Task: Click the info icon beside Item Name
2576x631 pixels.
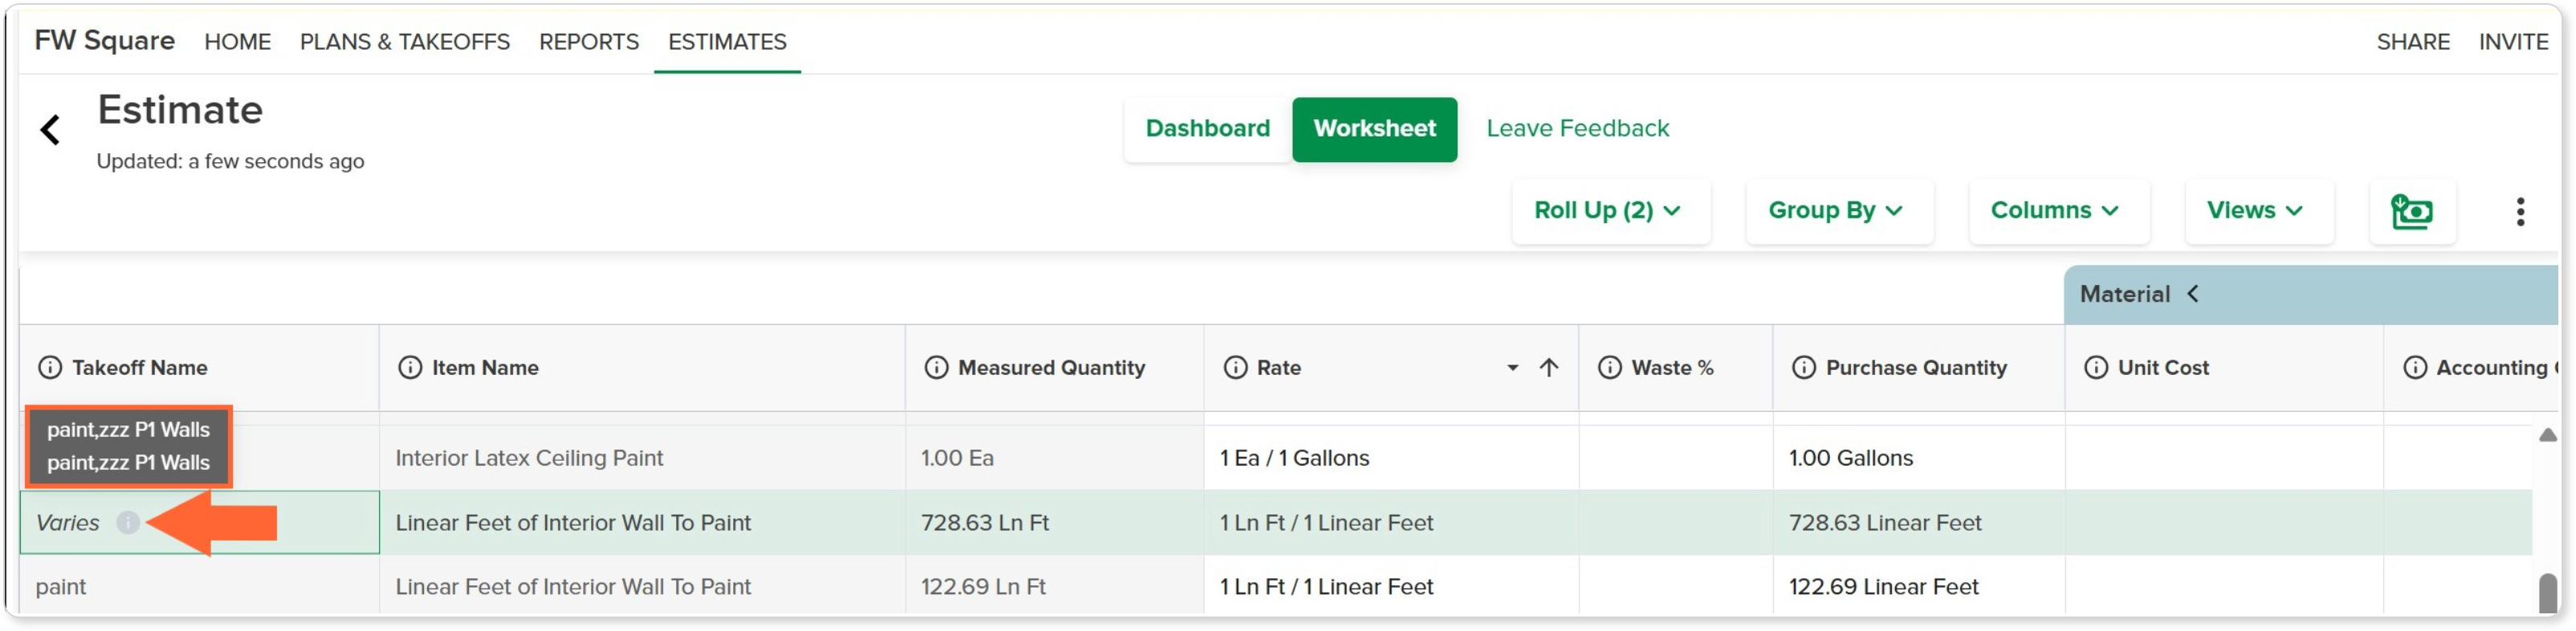Action: pyautogui.click(x=410, y=368)
